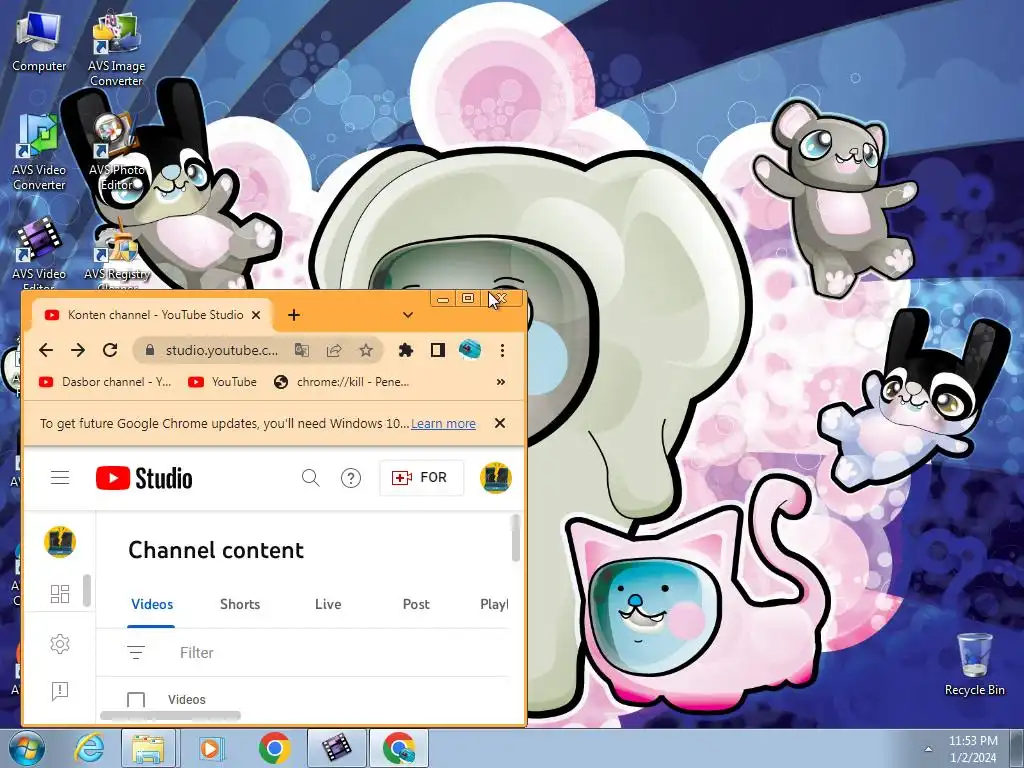Click the translate page icon in address bar
Viewport: 1024px width, 768px height.
point(301,350)
